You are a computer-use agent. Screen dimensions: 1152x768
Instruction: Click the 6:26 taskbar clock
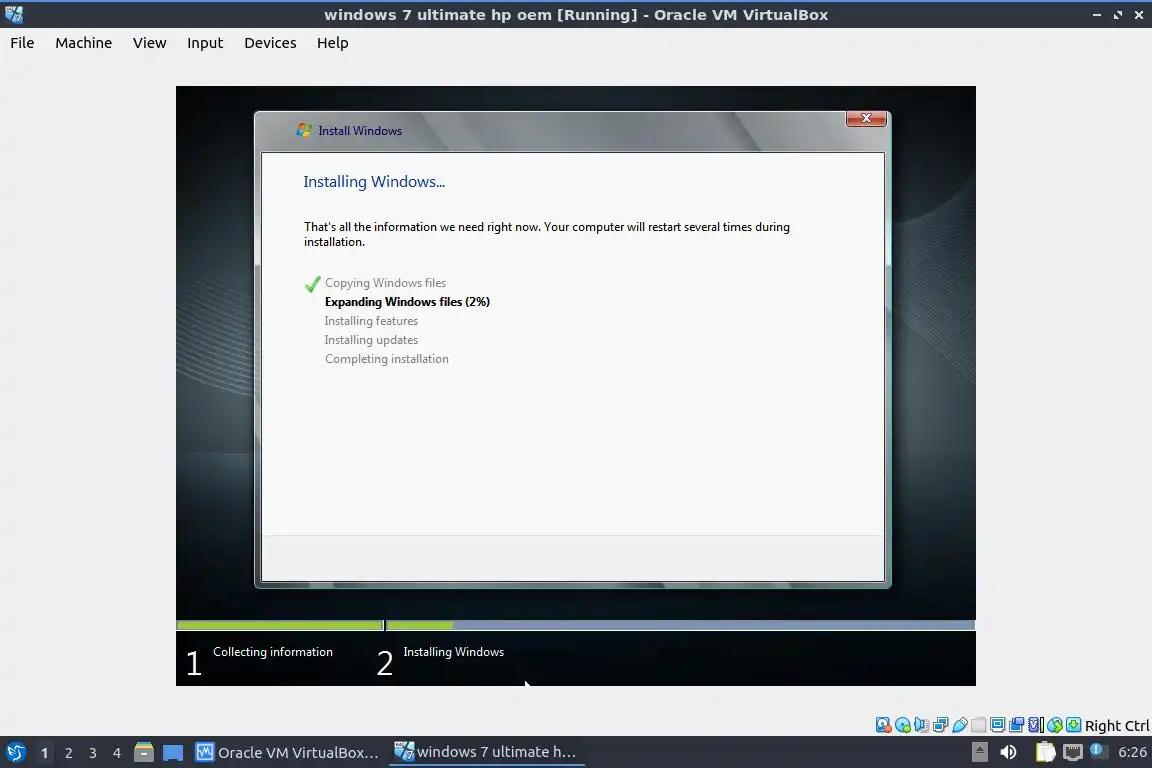[1132, 752]
